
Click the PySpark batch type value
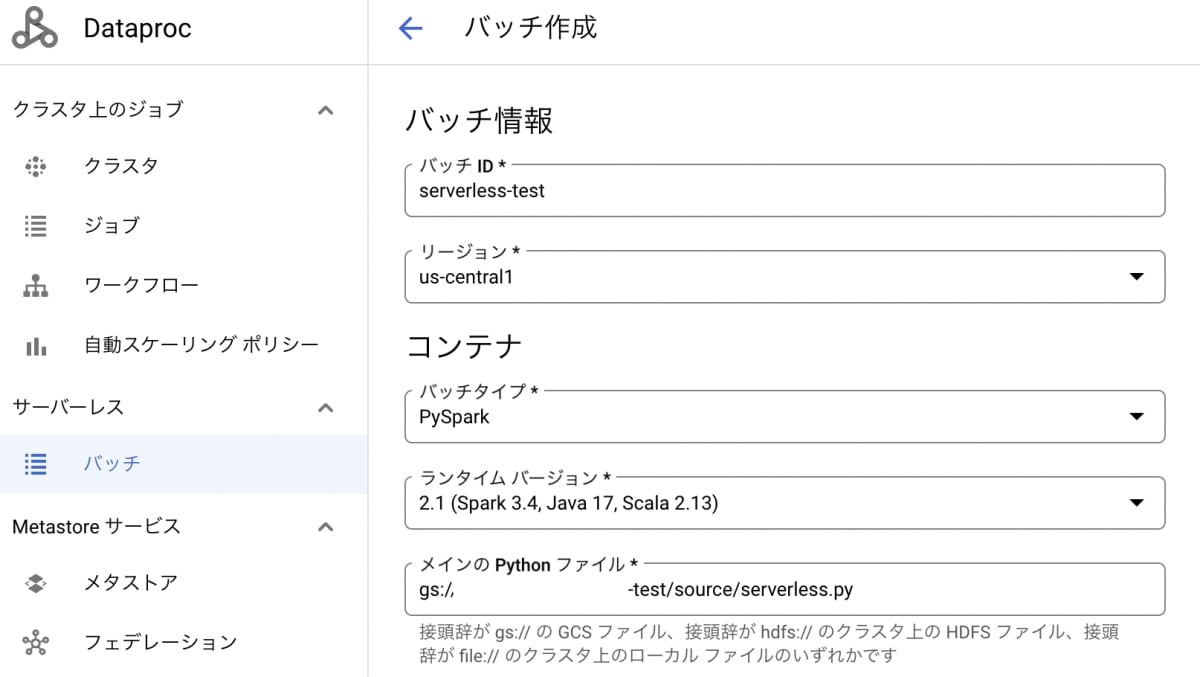pyautogui.click(x=454, y=417)
